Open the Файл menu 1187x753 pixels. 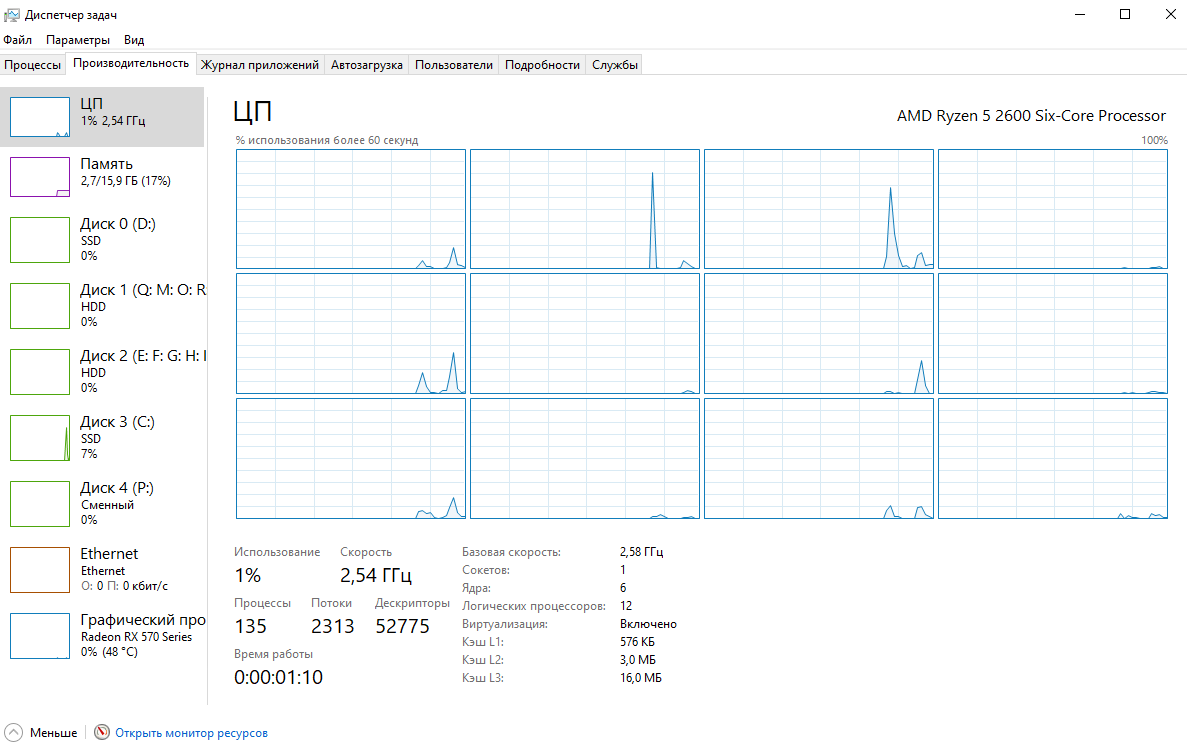point(17,39)
